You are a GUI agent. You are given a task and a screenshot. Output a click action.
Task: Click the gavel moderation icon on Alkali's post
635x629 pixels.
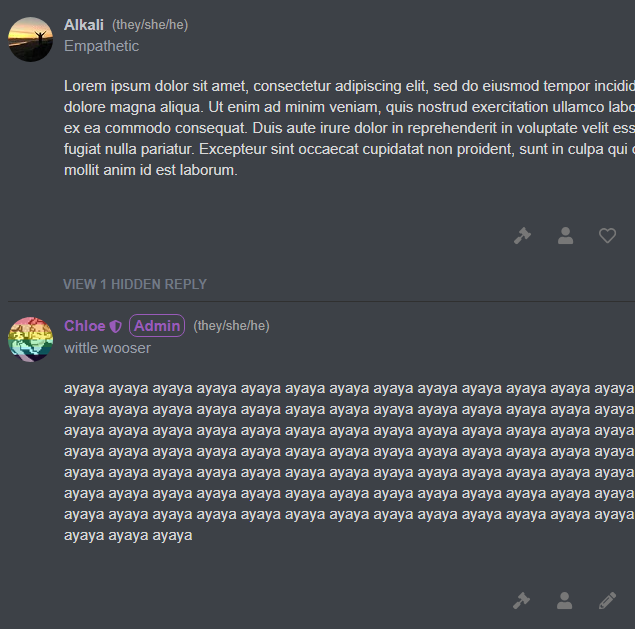(522, 236)
